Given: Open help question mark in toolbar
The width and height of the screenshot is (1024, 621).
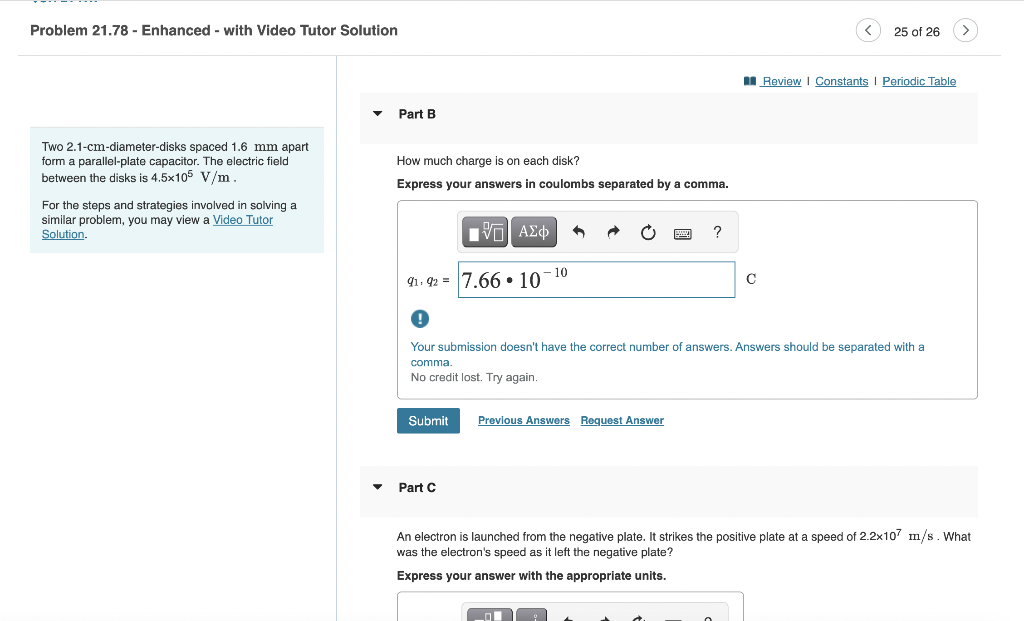Looking at the screenshot, I should tap(717, 232).
